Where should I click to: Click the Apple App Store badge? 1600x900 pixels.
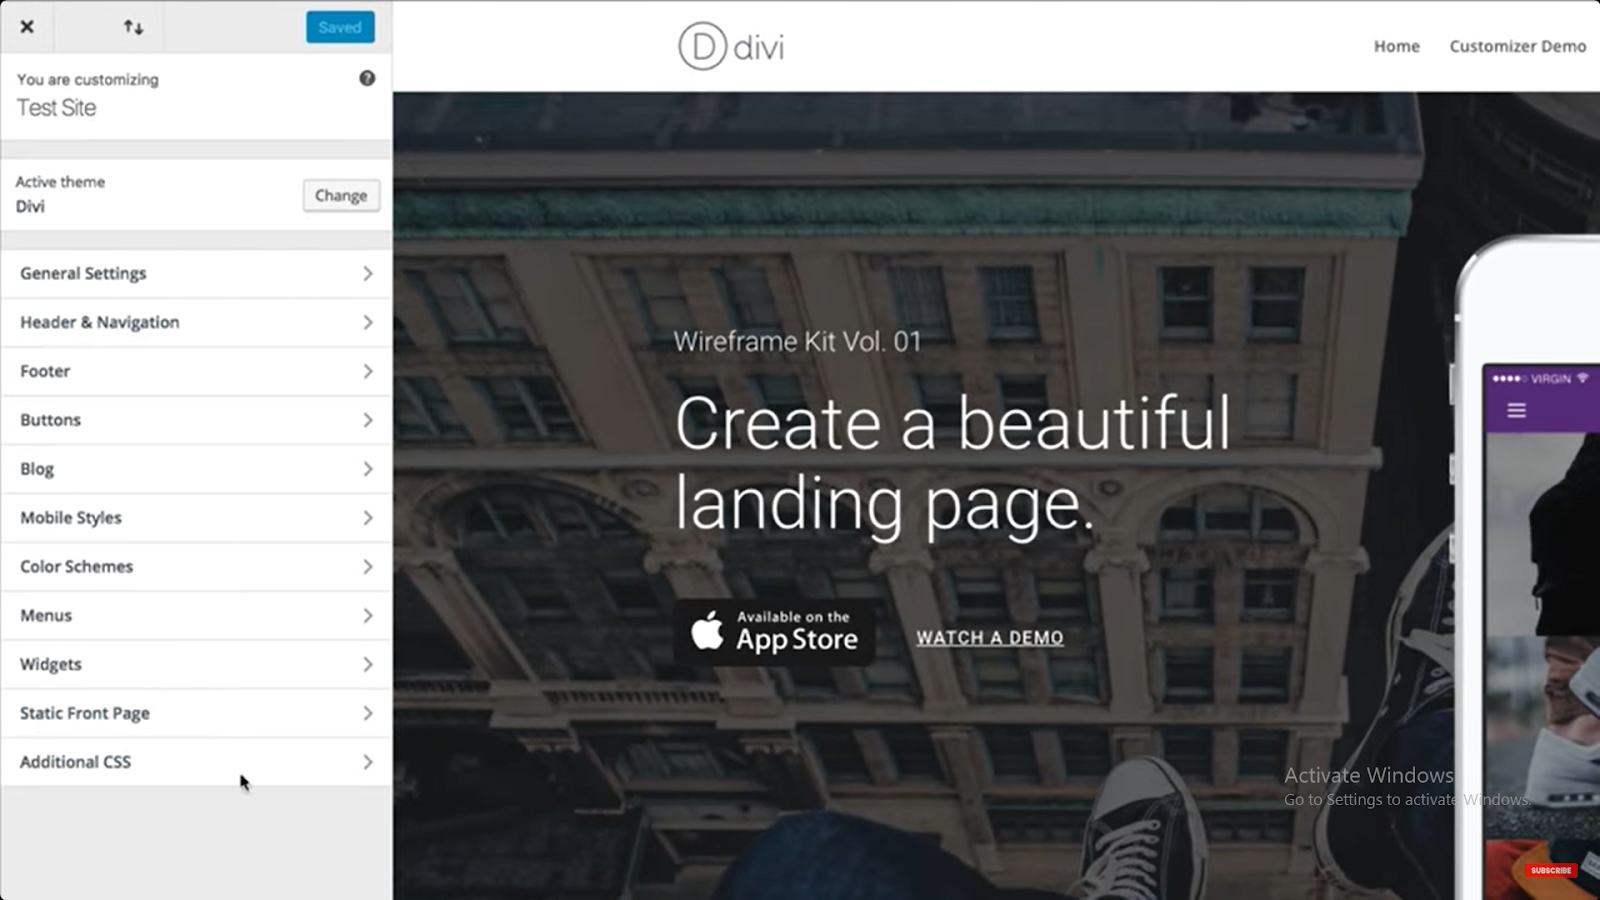[774, 632]
